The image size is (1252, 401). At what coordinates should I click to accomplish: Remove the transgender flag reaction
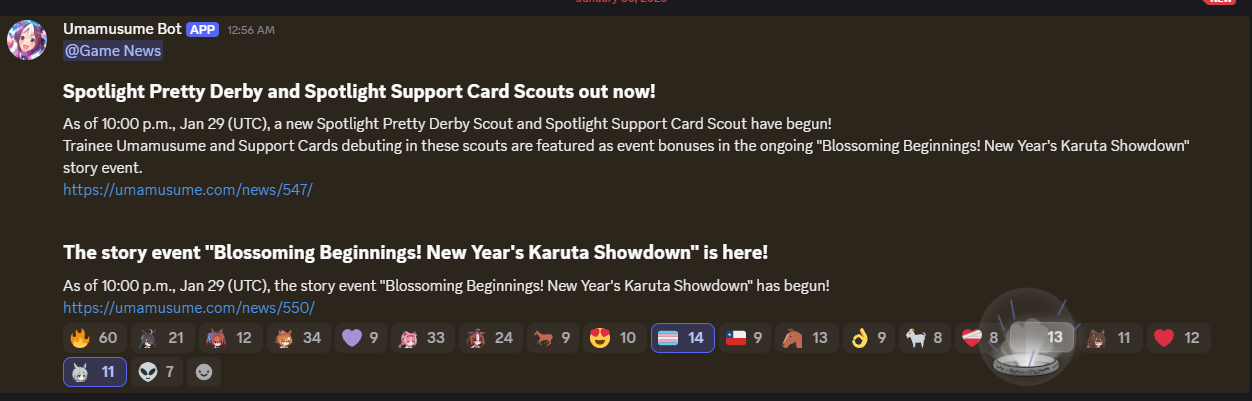682,338
